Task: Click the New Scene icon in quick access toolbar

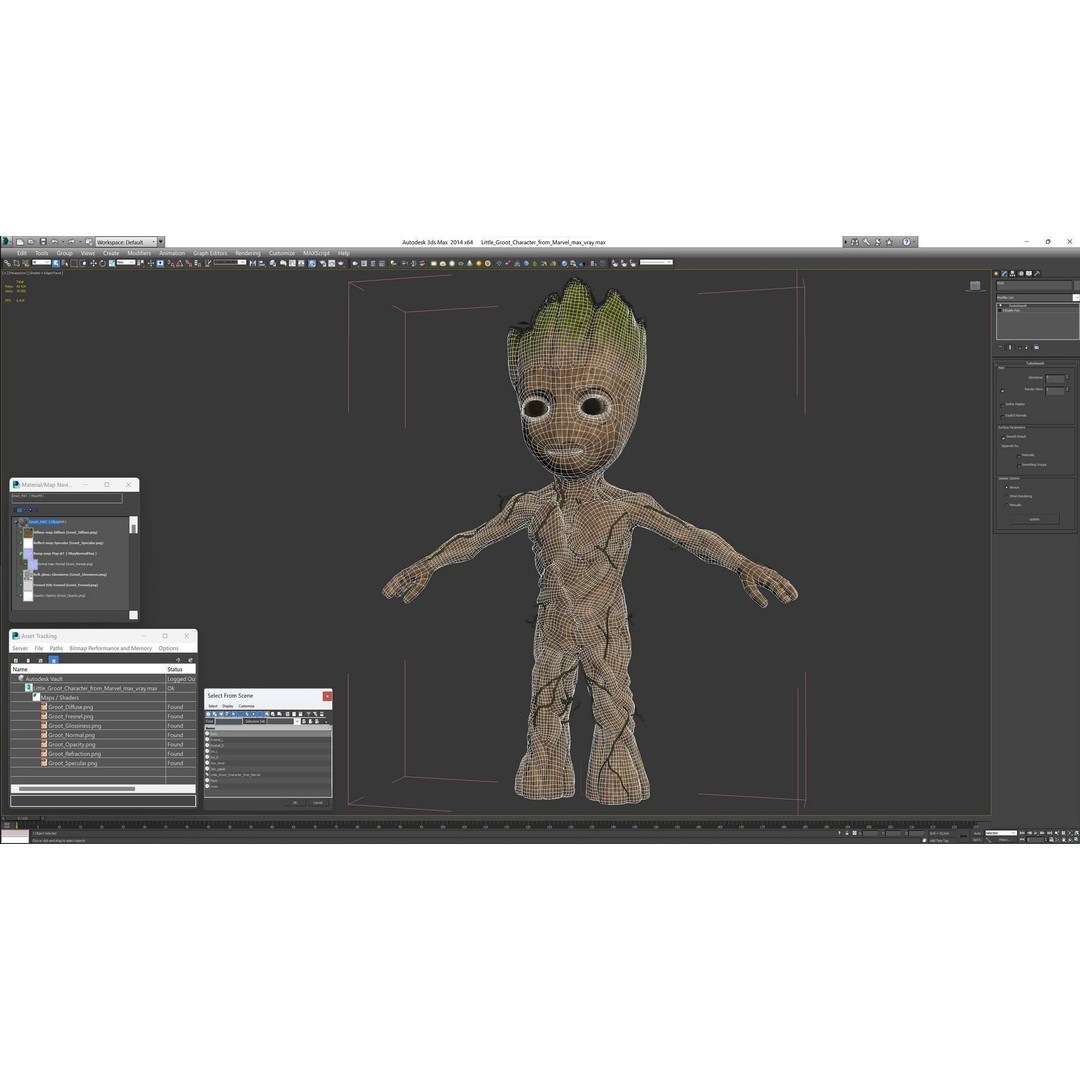Action: (x=20, y=242)
